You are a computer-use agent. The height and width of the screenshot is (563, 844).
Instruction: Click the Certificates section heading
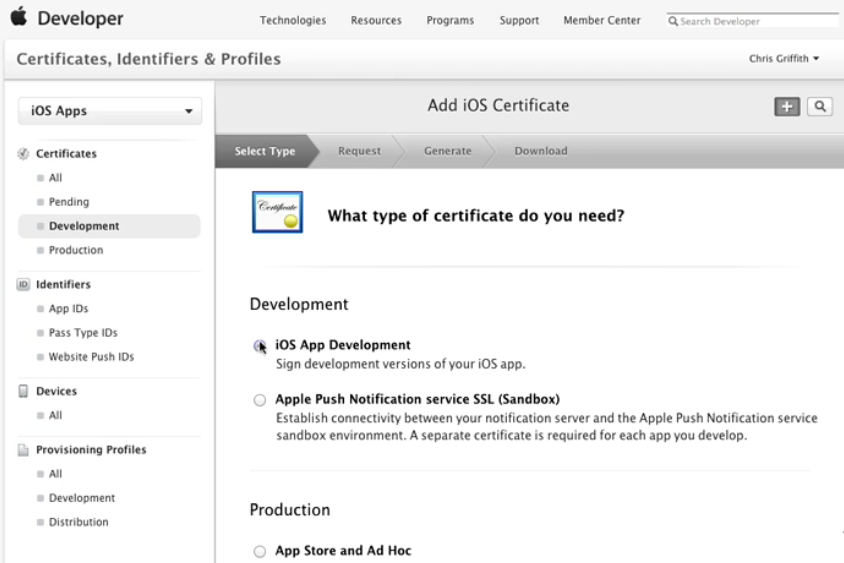point(66,154)
